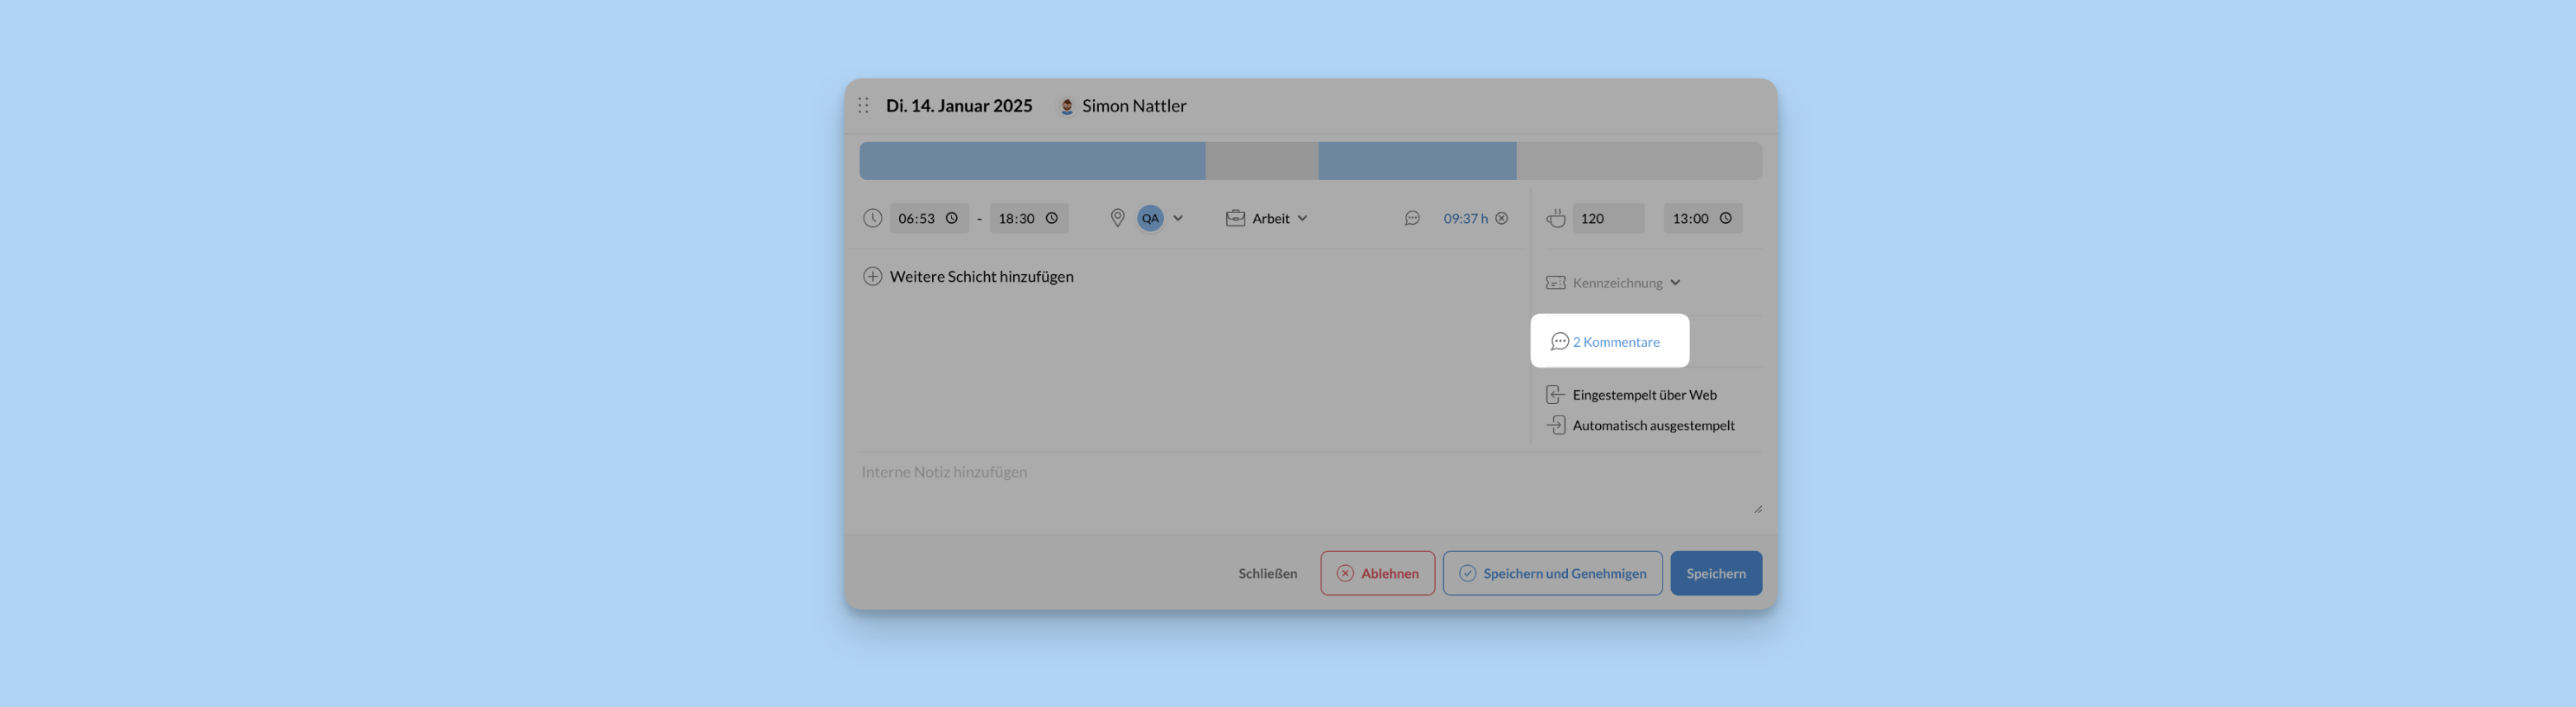Click the first blue segment of the timeline bar
The image size is (2576, 707).
pyautogui.click(x=1031, y=161)
